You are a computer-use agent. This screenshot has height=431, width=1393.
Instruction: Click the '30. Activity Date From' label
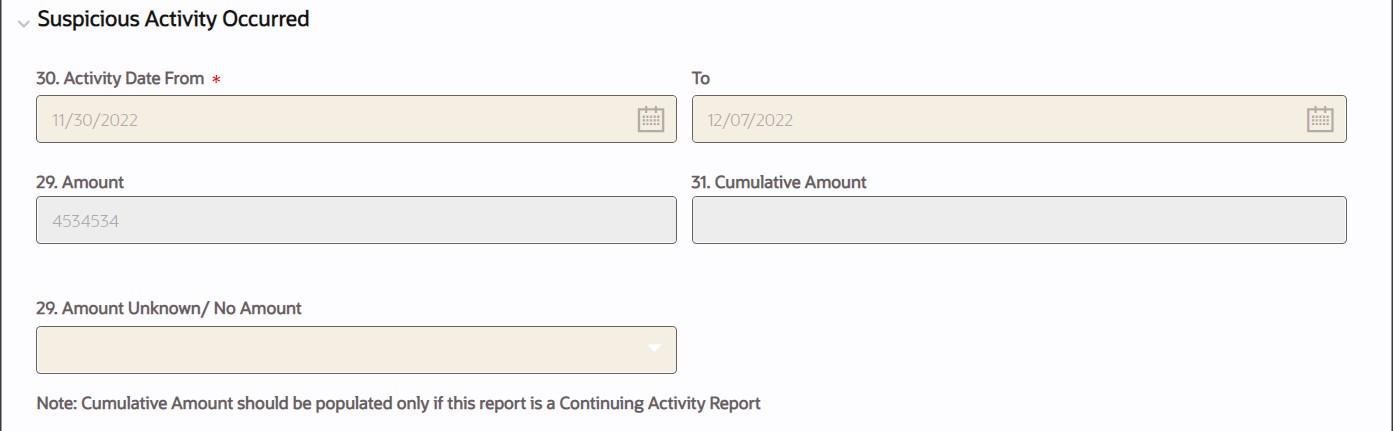click(120, 78)
